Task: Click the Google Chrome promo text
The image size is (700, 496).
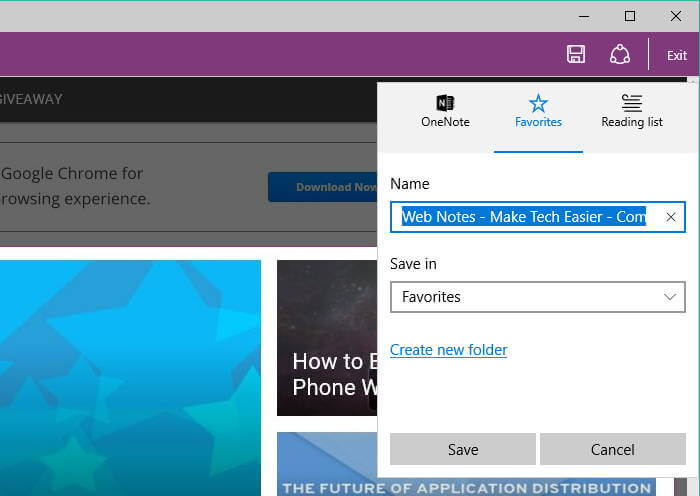Action: 75,186
